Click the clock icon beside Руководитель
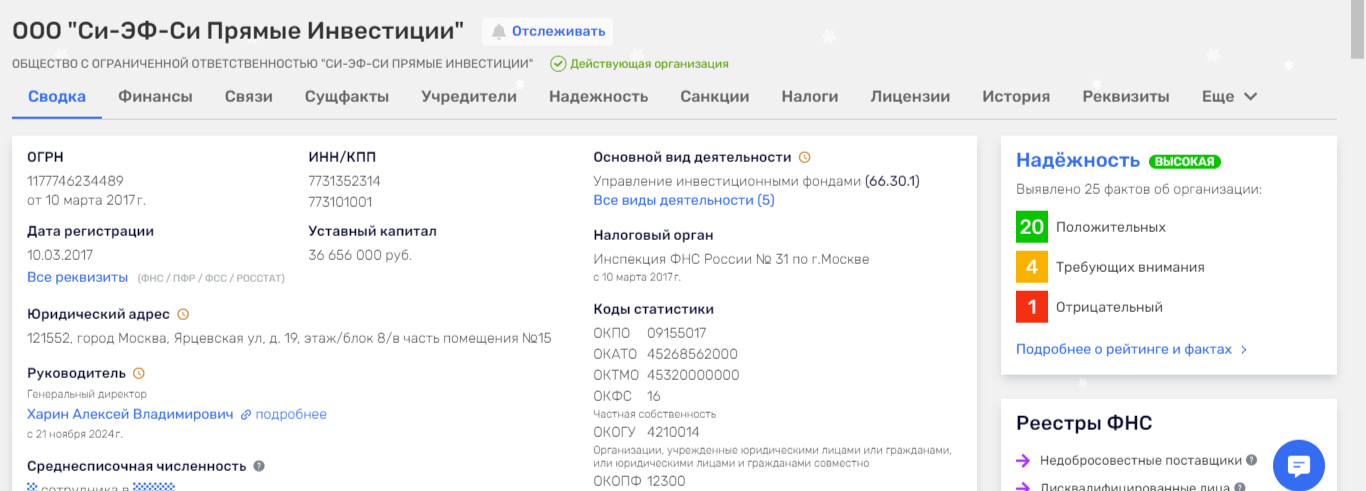The image size is (1366, 491). point(139,373)
